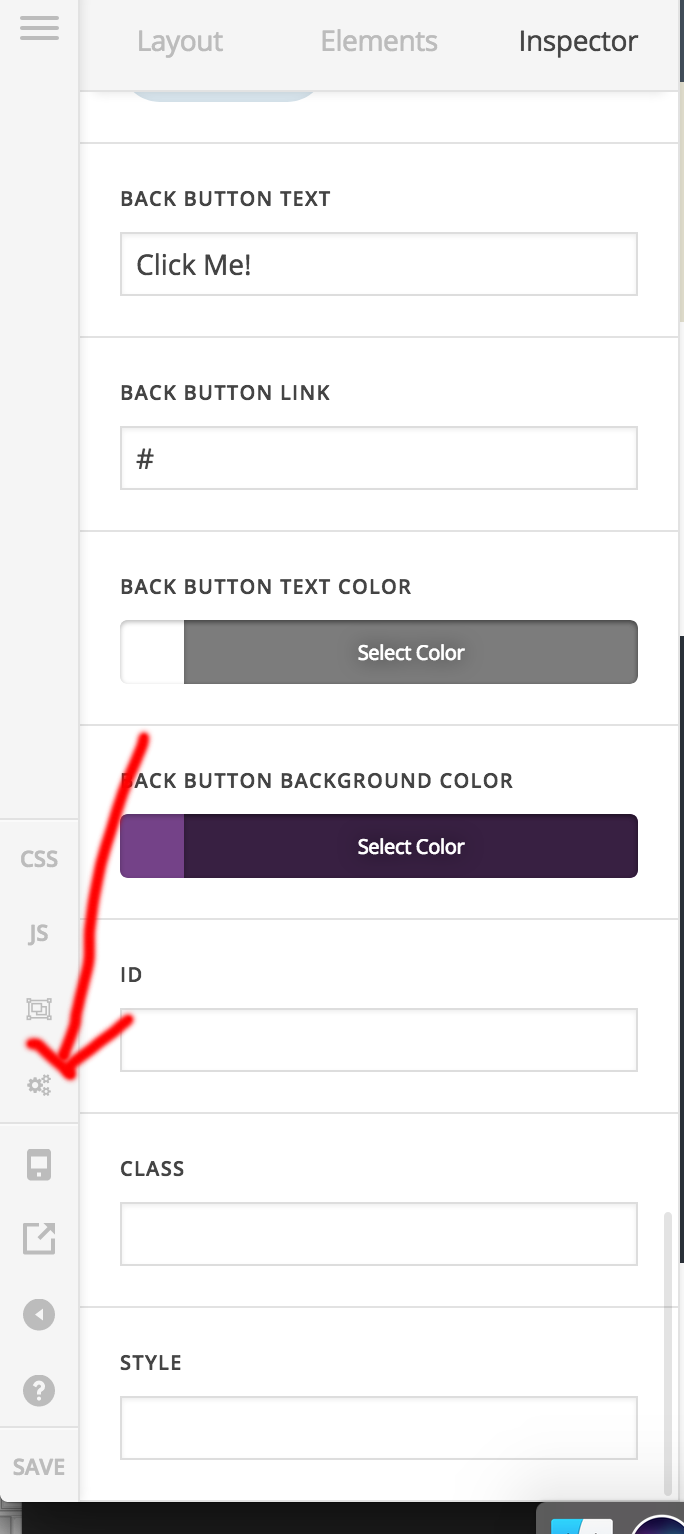Click the back circle arrow icon
This screenshot has height=1534, width=684.
pyautogui.click(x=38, y=1314)
